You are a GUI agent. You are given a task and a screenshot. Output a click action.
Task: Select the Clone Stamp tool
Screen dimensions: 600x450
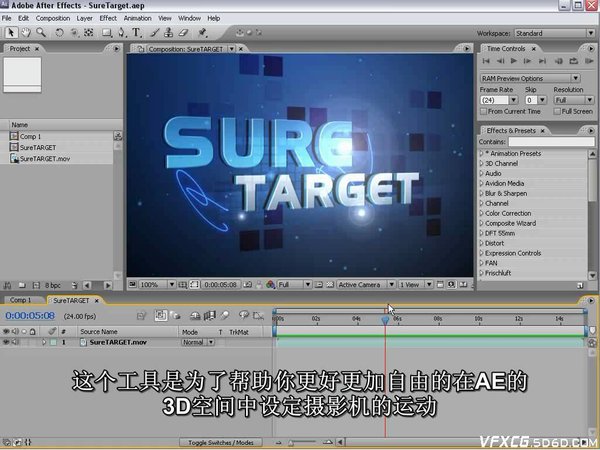(x=168, y=33)
